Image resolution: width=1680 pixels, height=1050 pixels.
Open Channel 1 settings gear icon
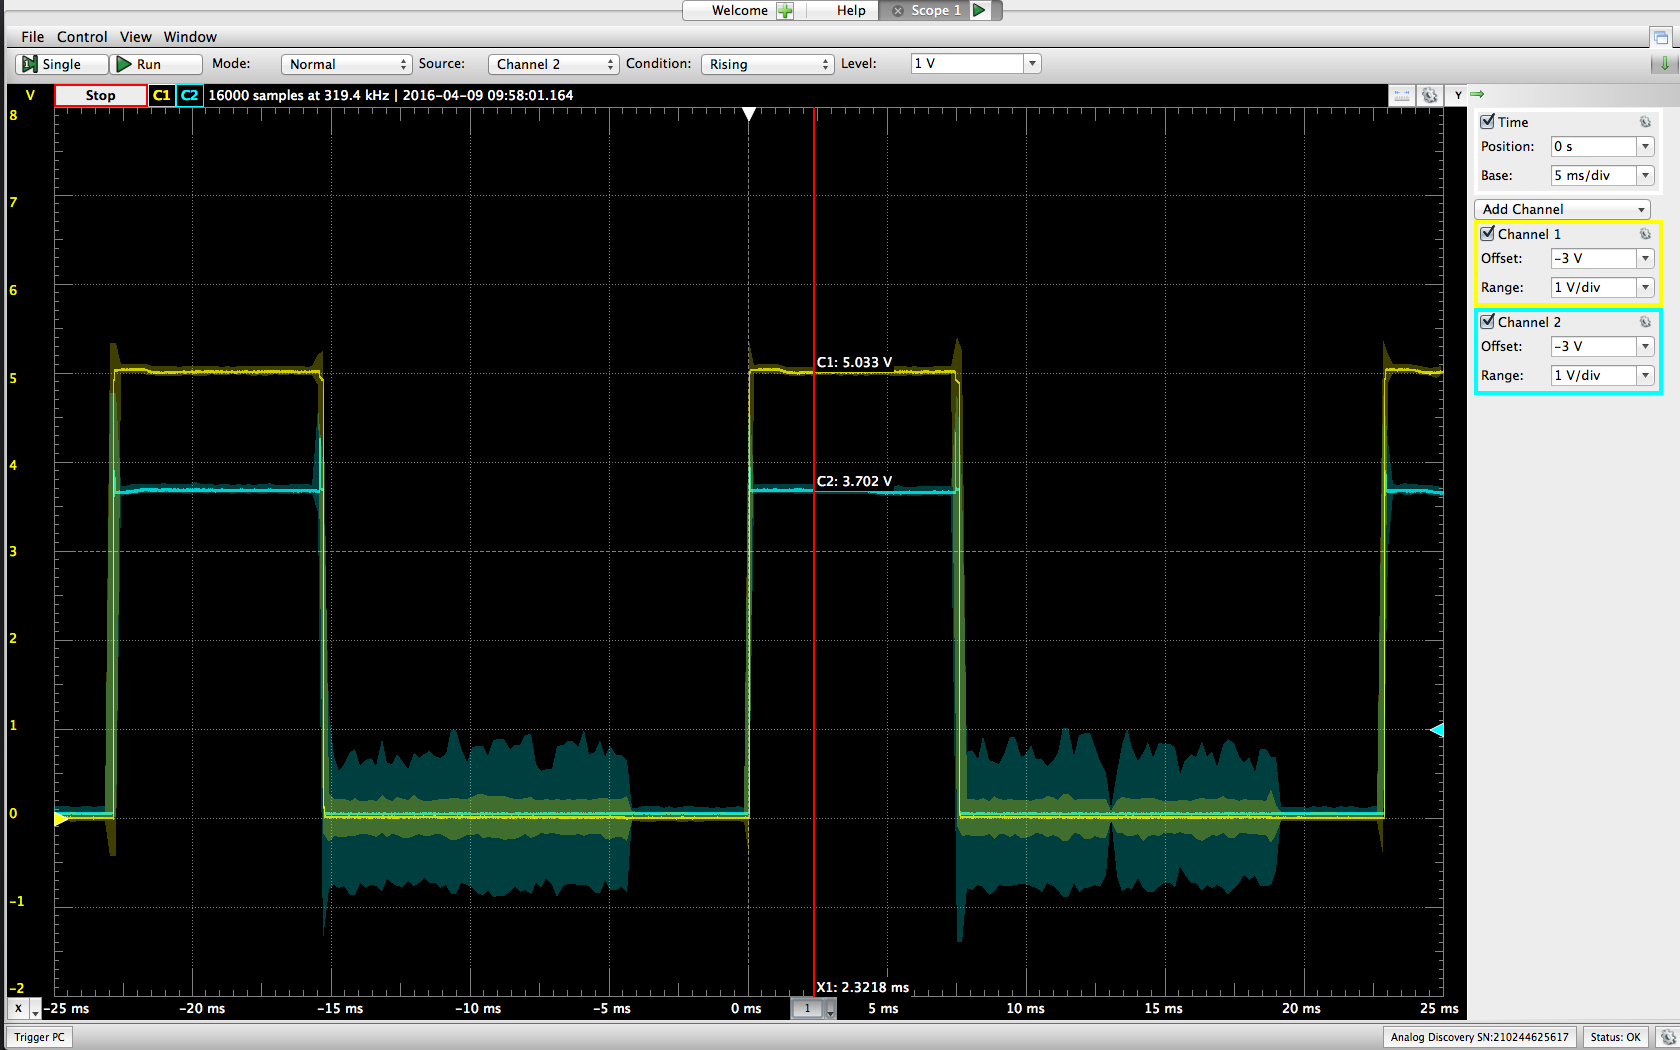tap(1645, 234)
